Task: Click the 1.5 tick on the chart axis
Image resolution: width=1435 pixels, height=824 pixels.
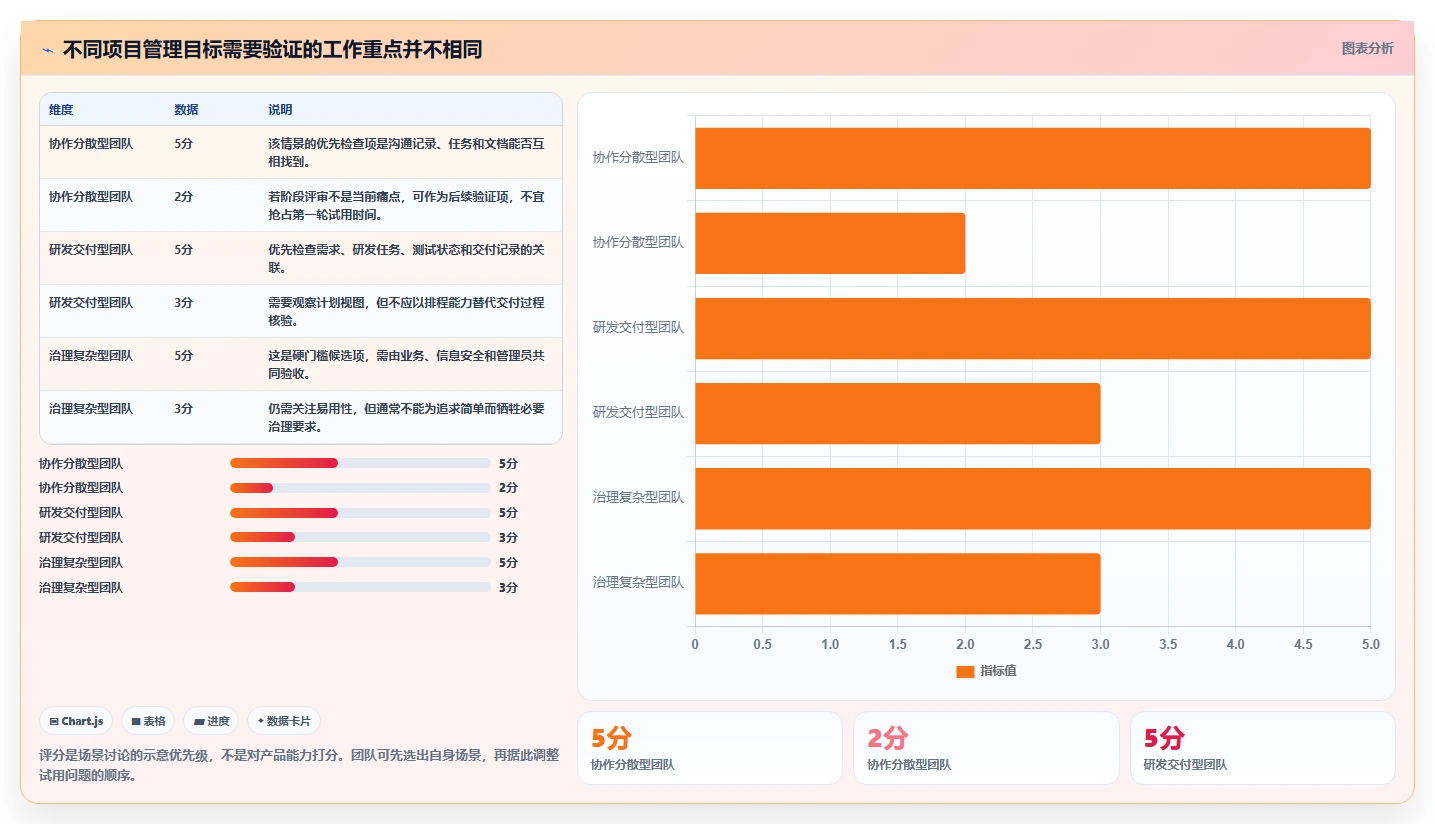Action: (x=898, y=644)
